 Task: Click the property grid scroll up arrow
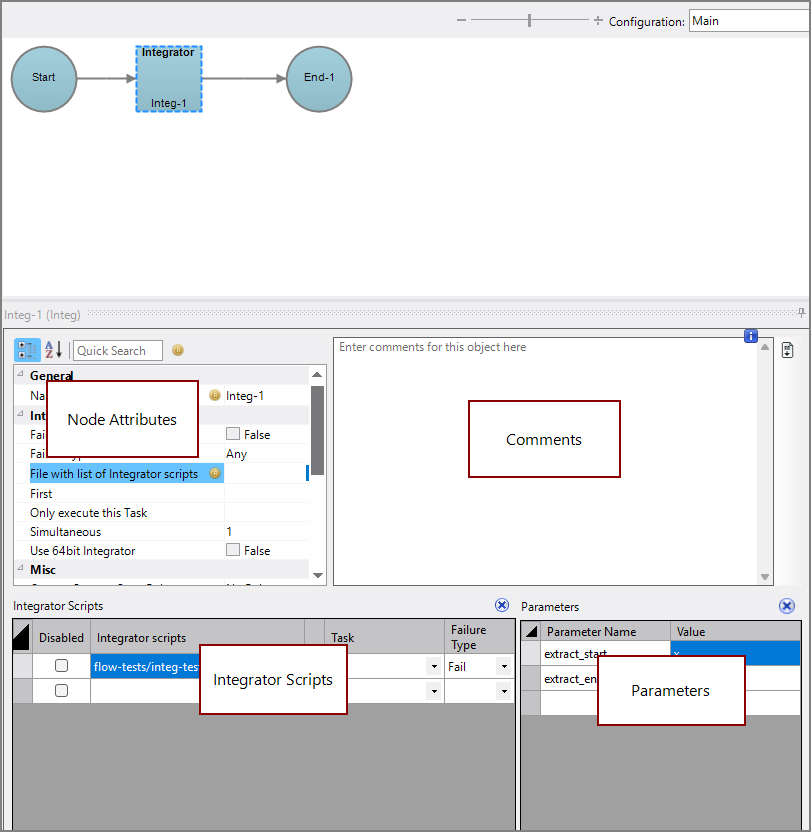tap(317, 375)
